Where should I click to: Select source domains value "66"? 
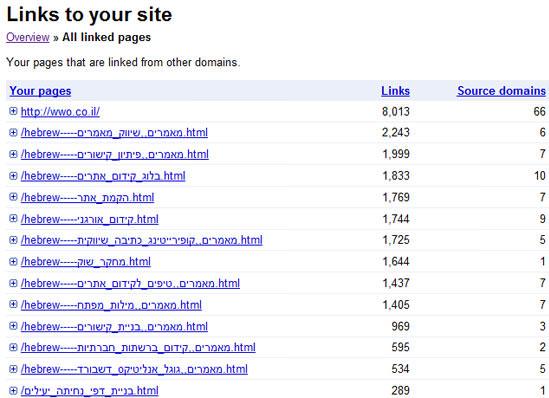(x=540, y=112)
